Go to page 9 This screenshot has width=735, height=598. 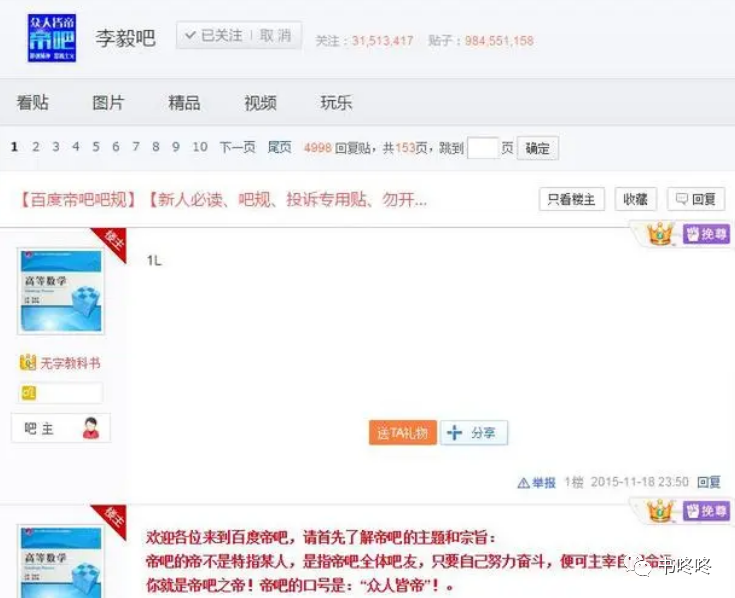pyautogui.click(x=176, y=147)
